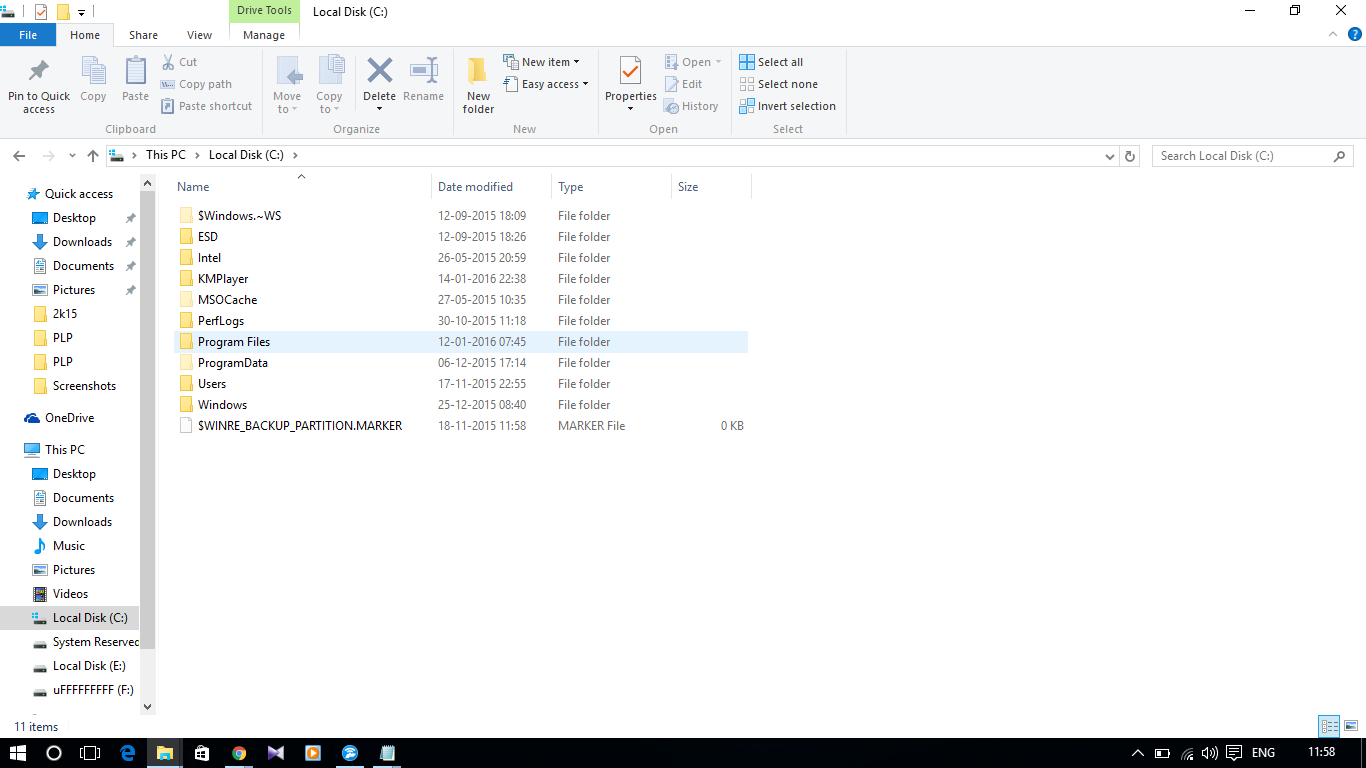
Task: Select the Users folder row
Action: pos(461,384)
